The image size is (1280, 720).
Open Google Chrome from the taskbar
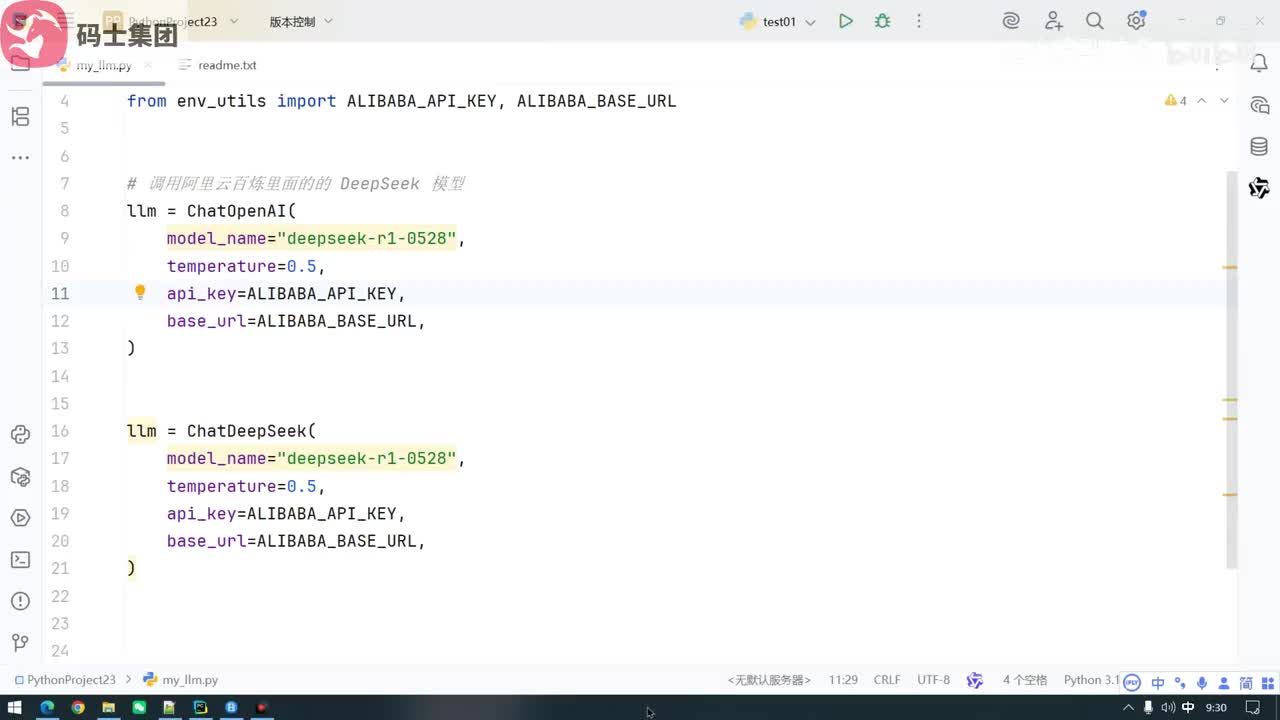[77, 707]
